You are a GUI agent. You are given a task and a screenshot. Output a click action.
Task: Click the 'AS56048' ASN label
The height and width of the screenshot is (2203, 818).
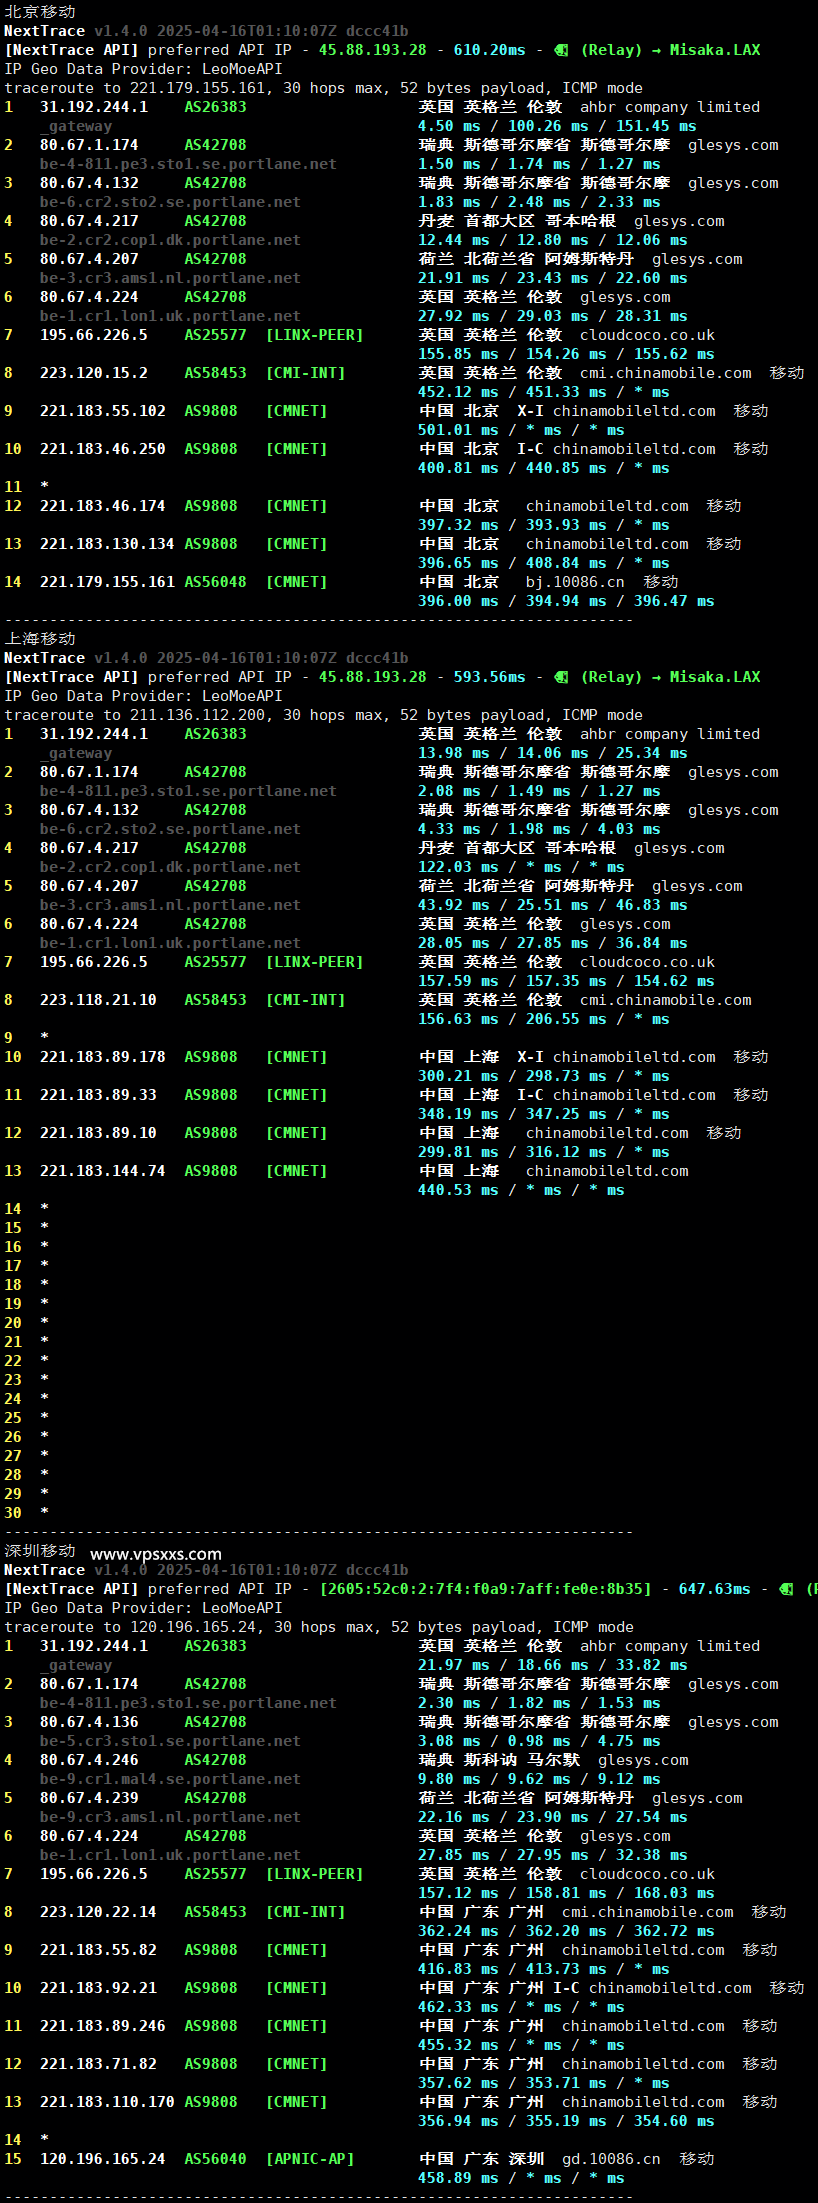click(x=215, y=582)
